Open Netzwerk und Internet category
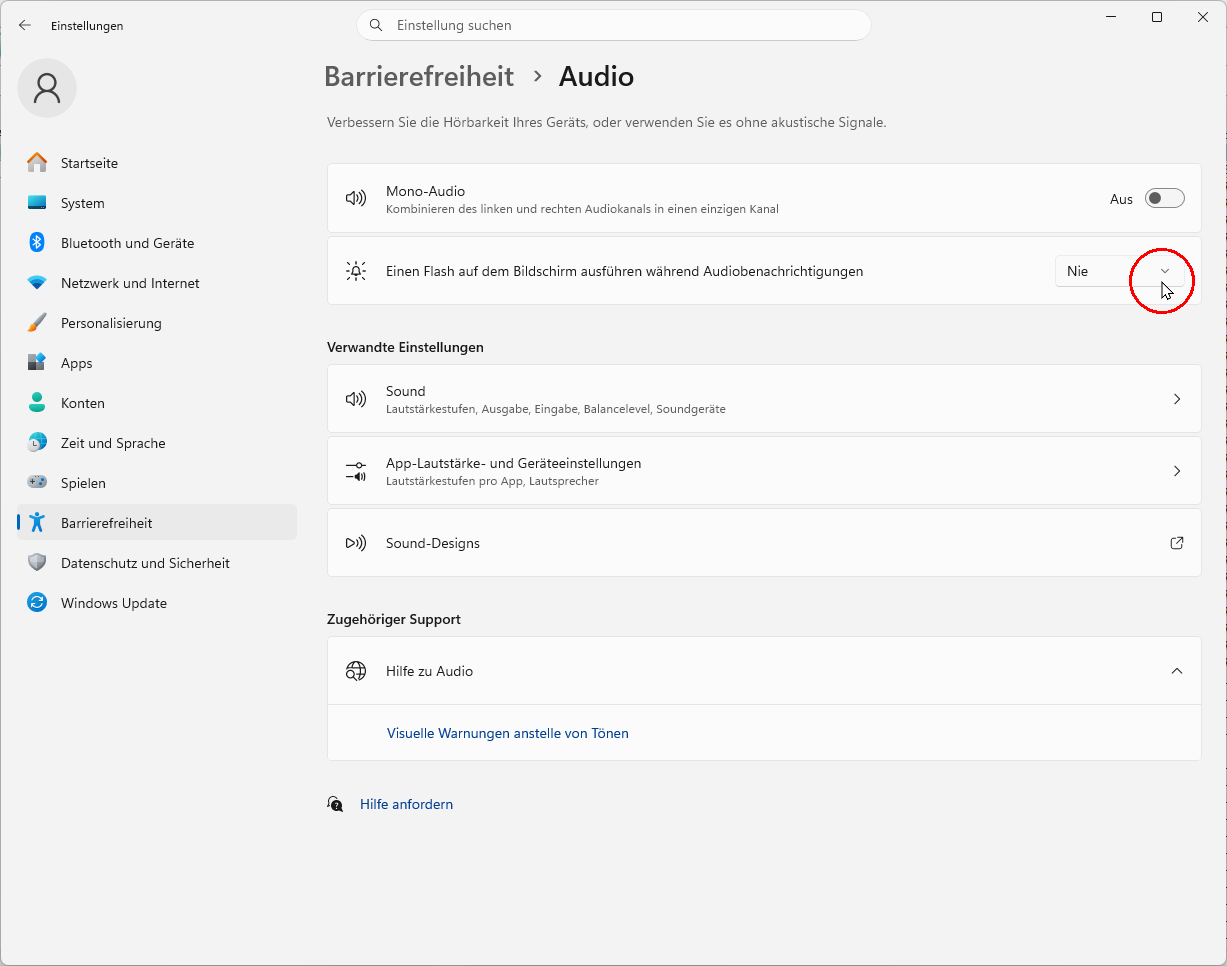The height and width of the screenshot is (966, 1227). pyautogui.click(x=157, y=283)
